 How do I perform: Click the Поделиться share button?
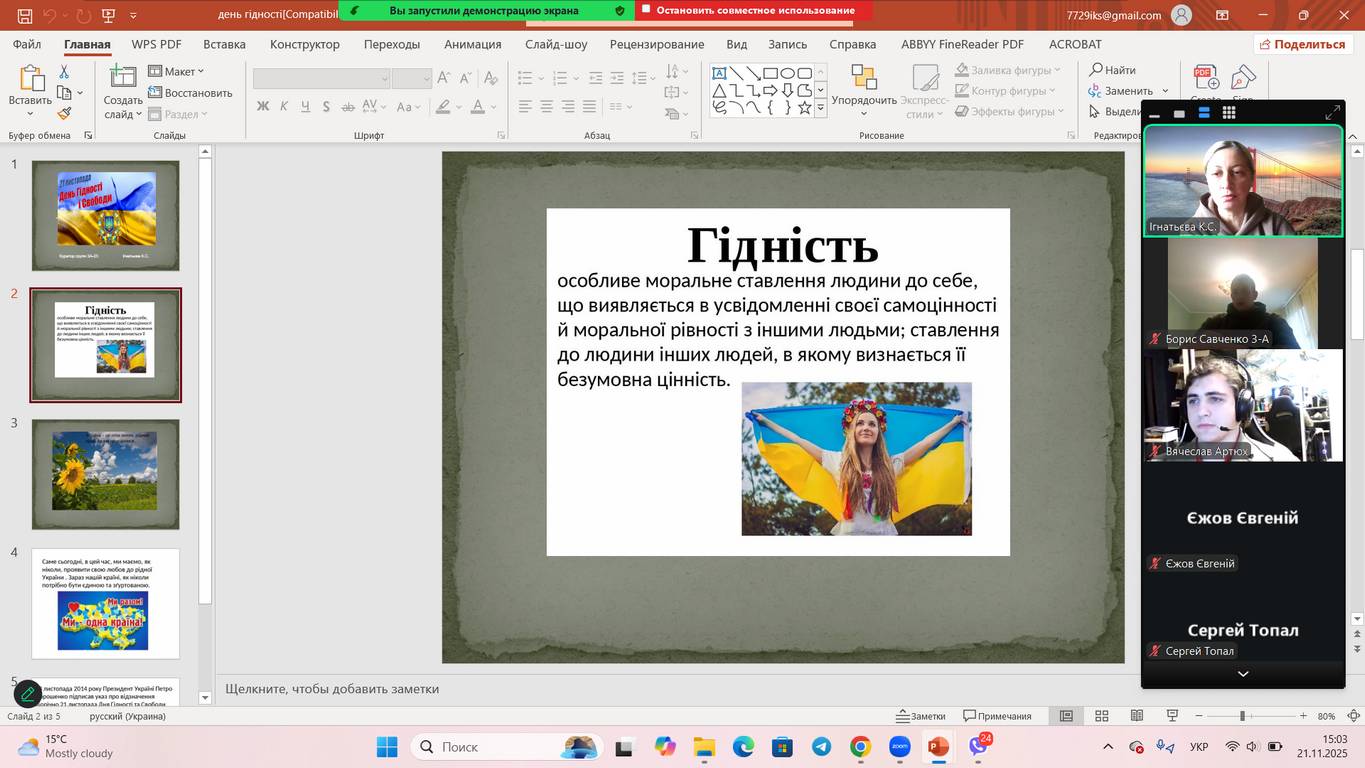coord(1303,44)
